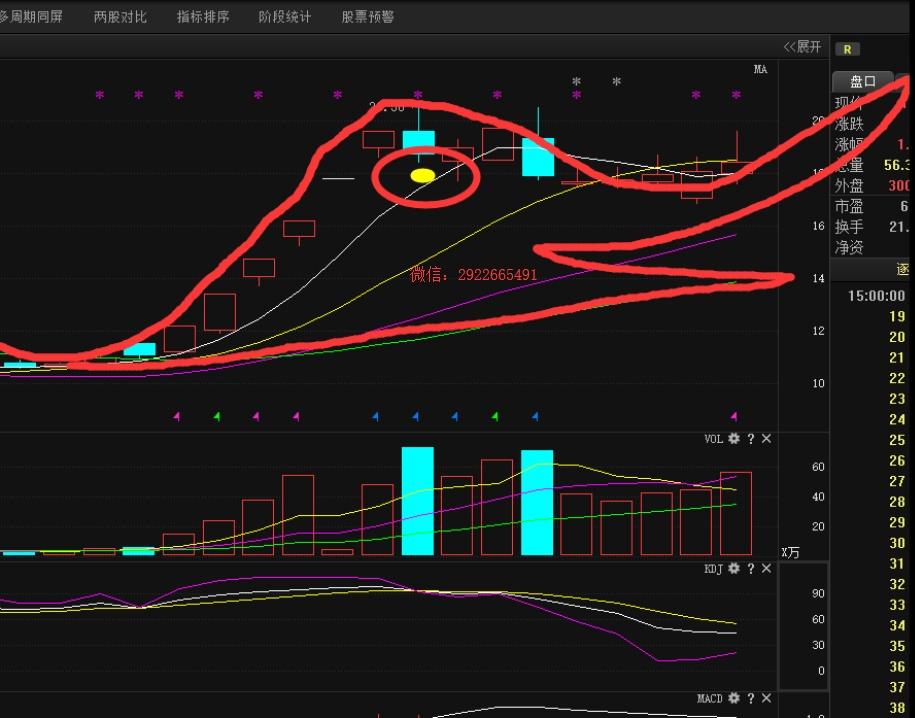Open the VOL indicator settings gear
This screenshot has height=718, width=915.
(734, 438)
